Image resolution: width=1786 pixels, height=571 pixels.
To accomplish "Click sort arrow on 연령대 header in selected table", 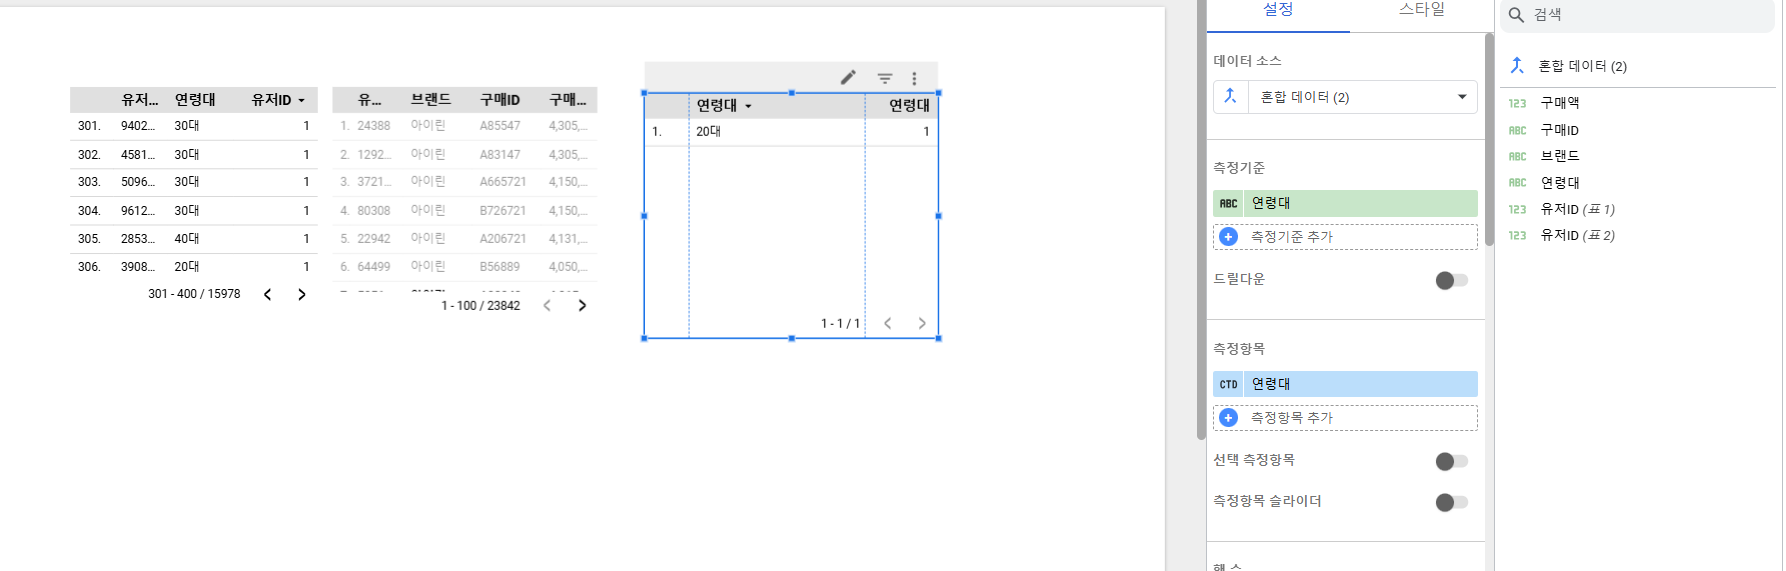I will 748,106.
